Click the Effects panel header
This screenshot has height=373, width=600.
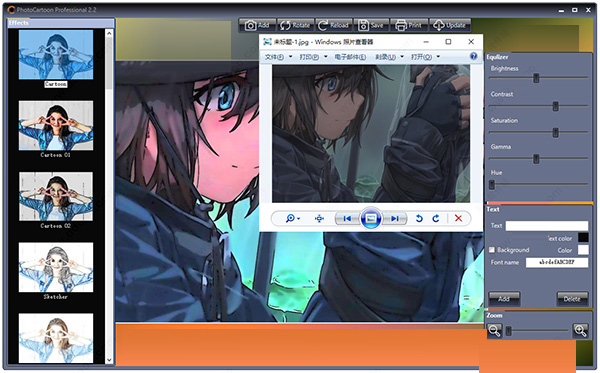pos(61,23)
